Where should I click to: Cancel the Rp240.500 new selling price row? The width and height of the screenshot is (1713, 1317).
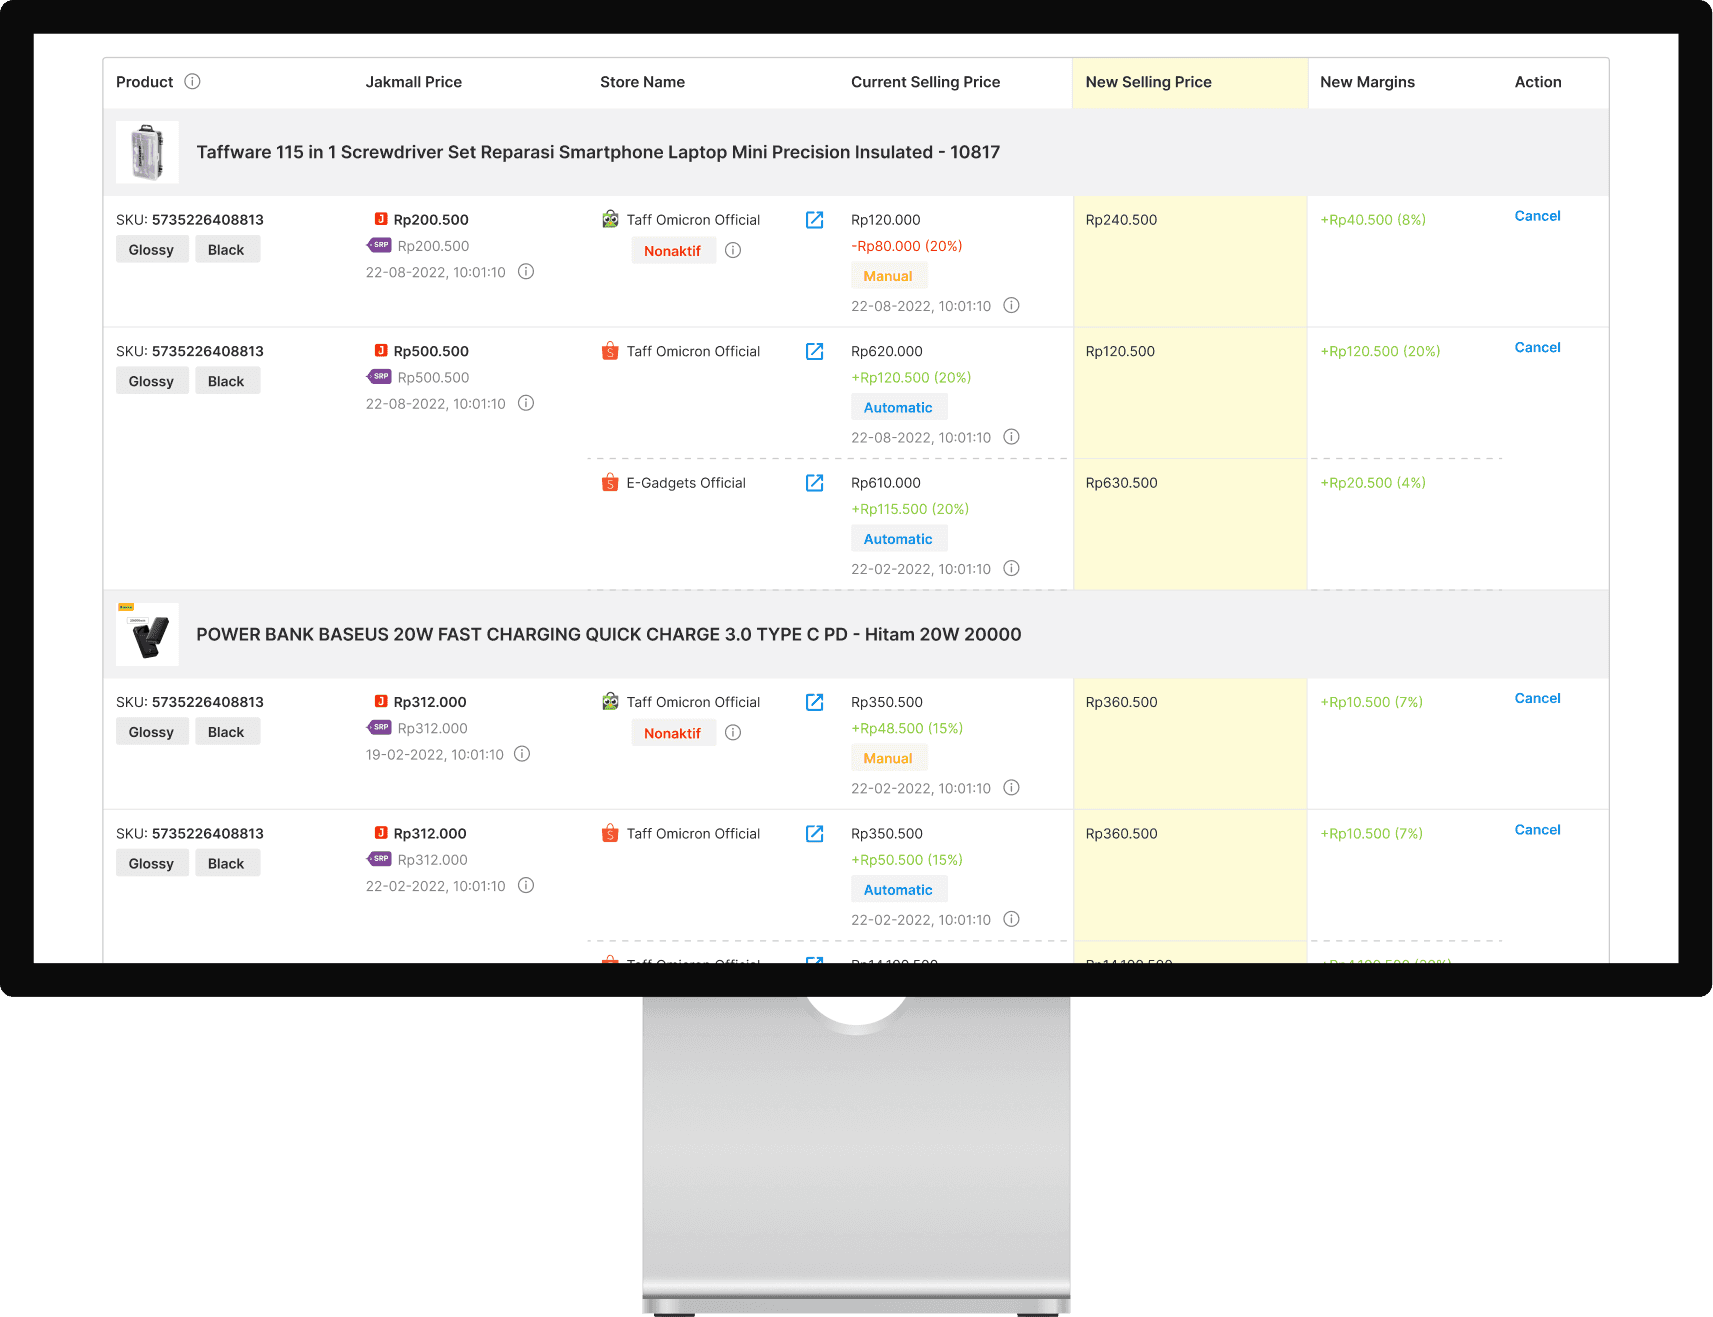pos(1537,216)
